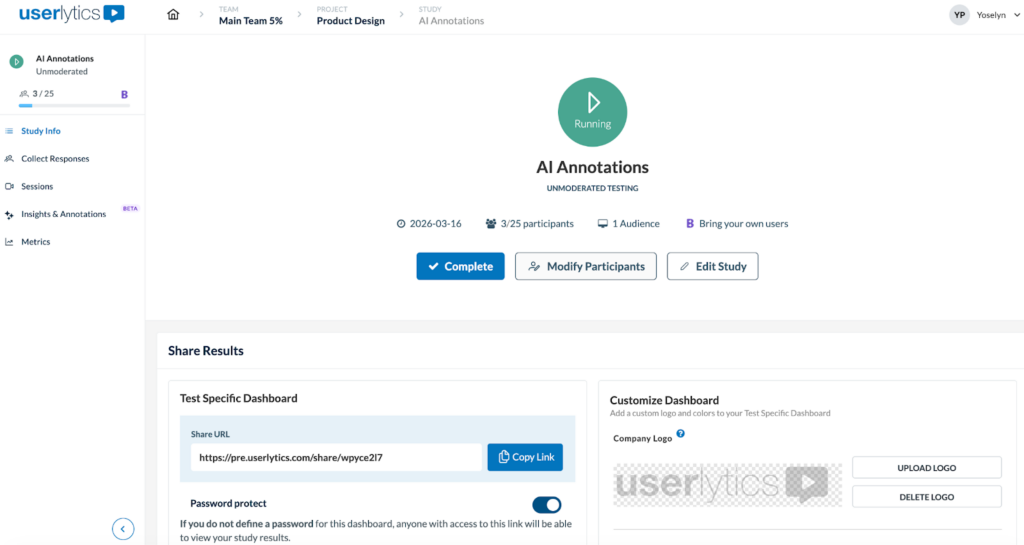Click the Share URL input field

(336, 458)
